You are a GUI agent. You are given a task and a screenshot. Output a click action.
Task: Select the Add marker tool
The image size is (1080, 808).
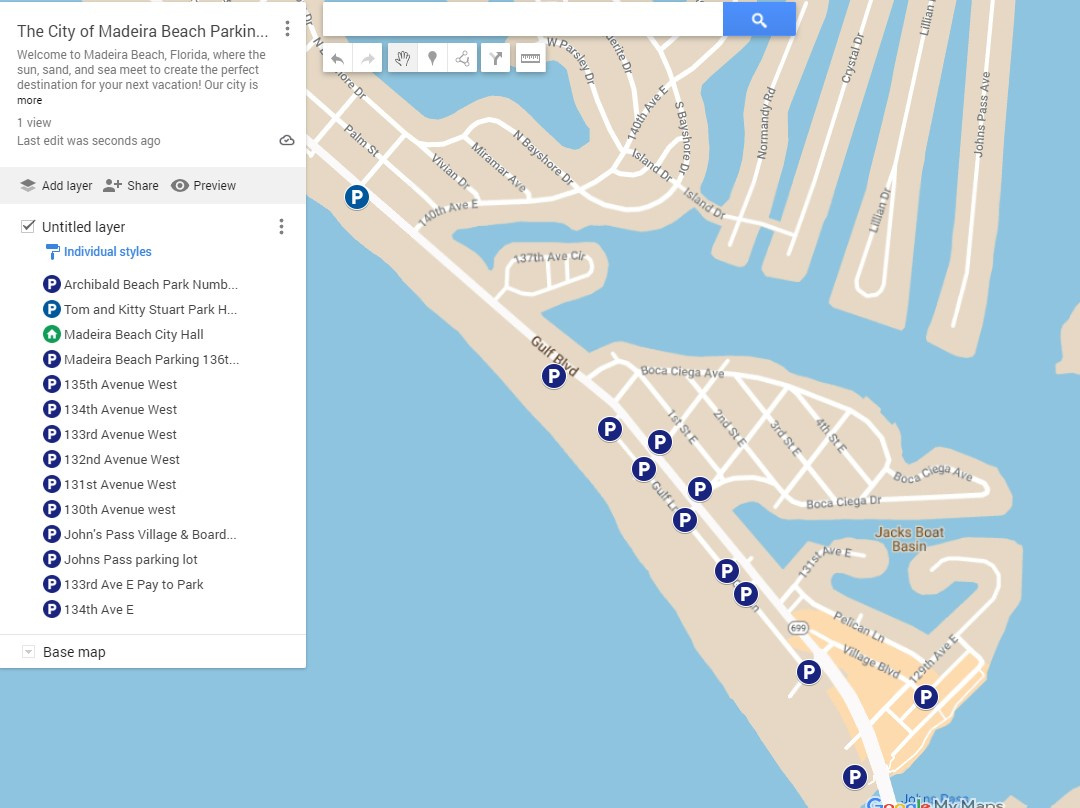[x=432, y=57]
